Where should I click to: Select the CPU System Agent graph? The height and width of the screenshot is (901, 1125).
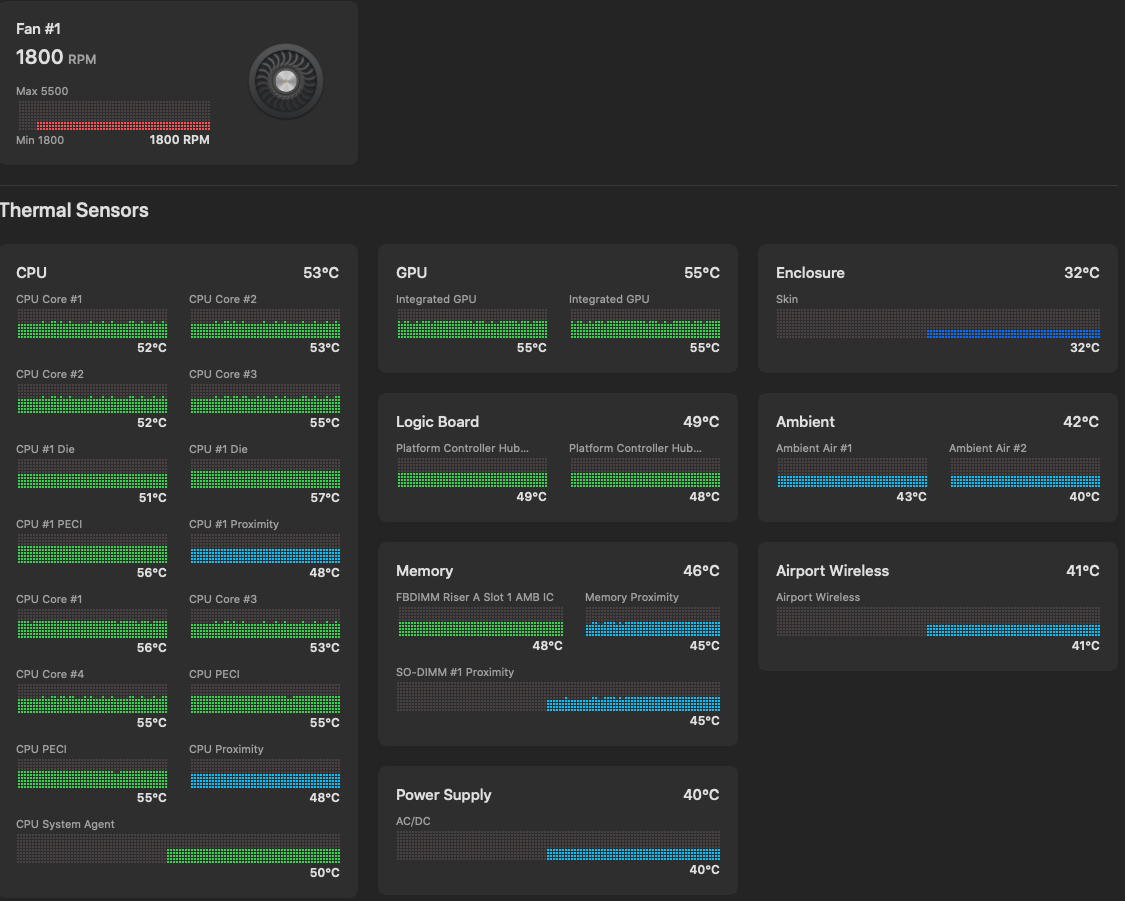pos(179,849)
